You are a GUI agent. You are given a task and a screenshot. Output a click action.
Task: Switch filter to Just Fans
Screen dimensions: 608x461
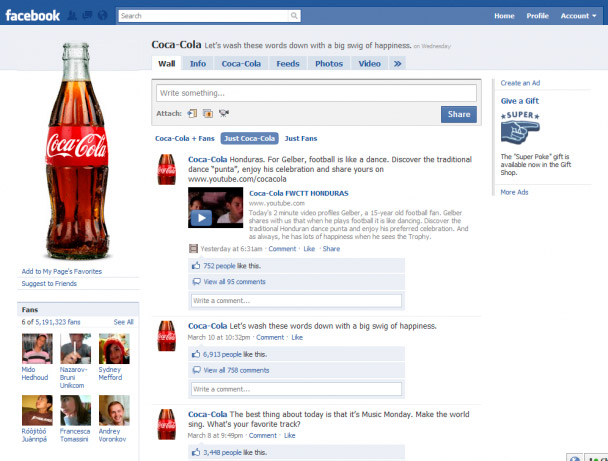[x=301, y=138]
